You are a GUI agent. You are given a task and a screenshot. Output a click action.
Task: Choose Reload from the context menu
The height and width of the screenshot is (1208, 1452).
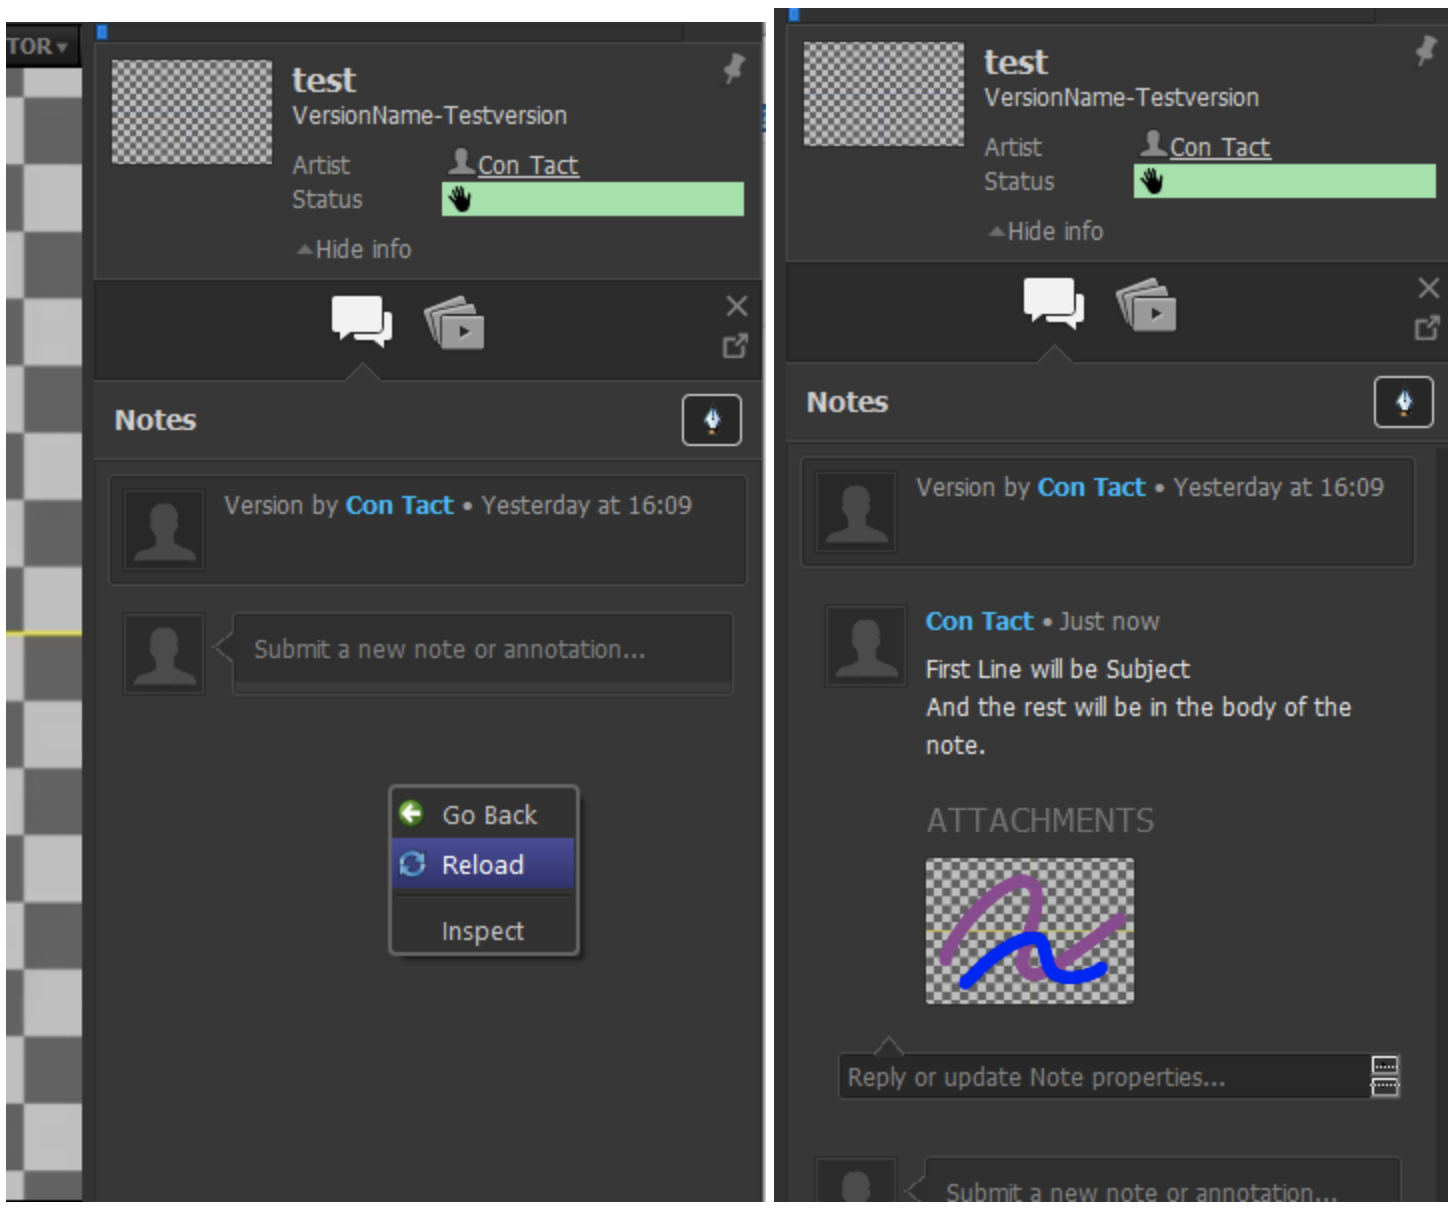click(x=483, y=864)
